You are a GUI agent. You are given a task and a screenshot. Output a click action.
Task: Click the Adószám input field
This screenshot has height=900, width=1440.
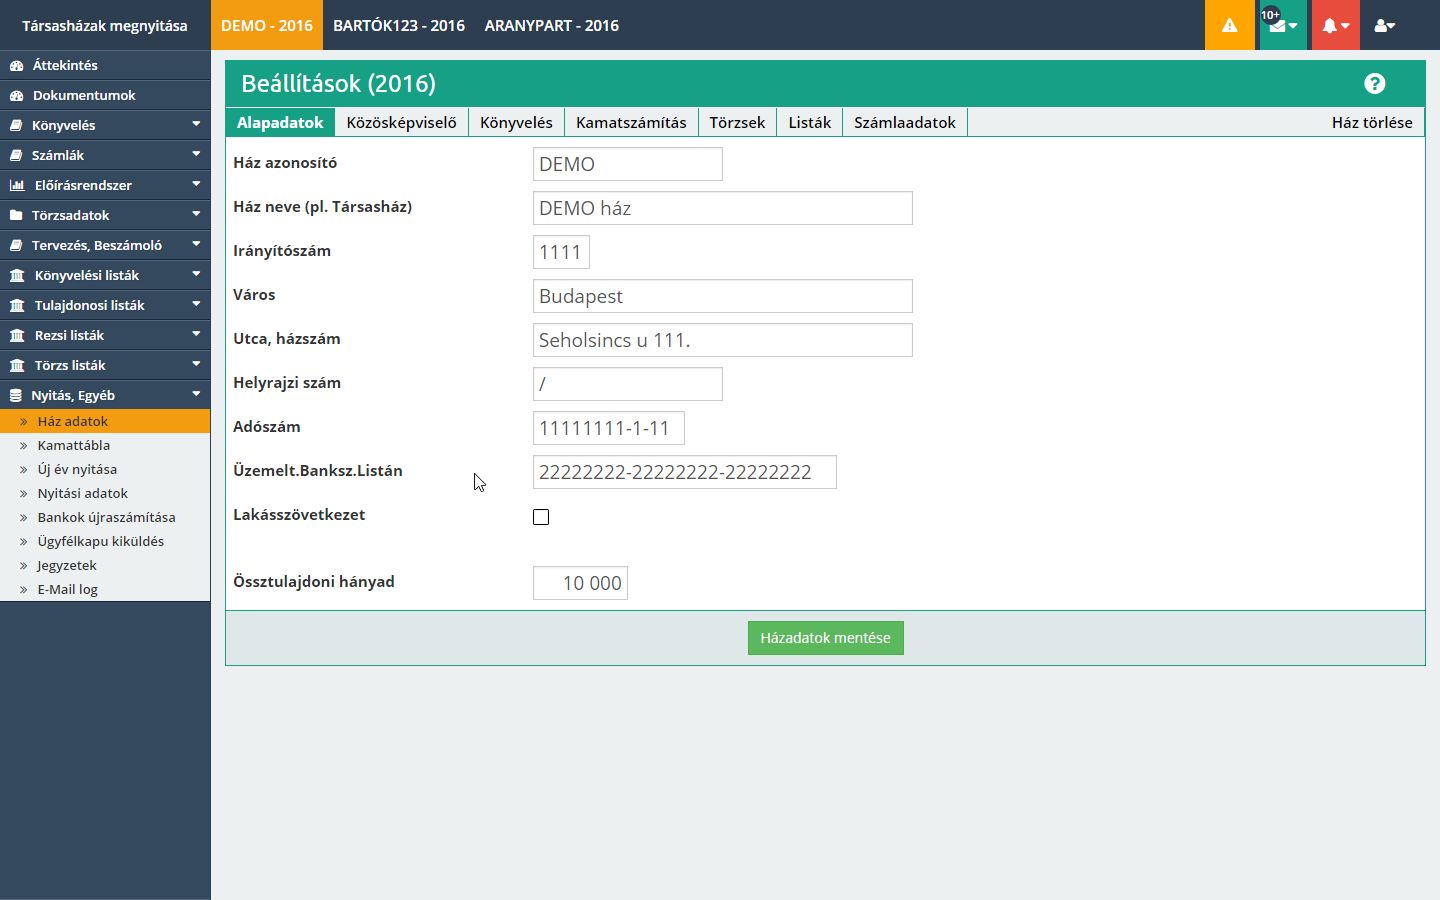608,428
